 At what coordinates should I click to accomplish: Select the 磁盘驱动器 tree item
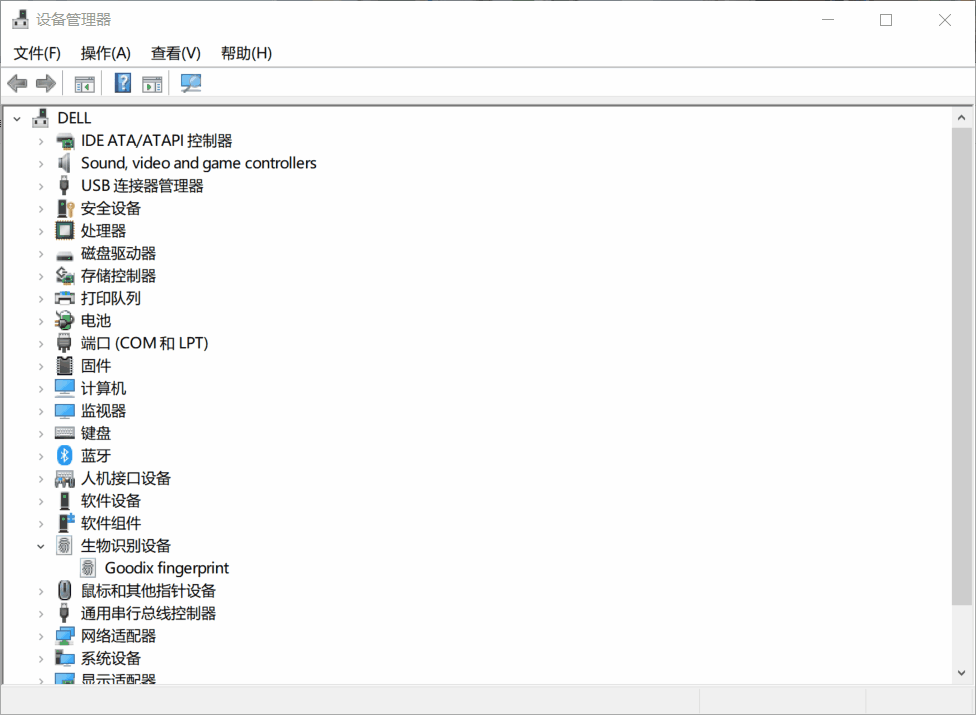coord(118,253)
